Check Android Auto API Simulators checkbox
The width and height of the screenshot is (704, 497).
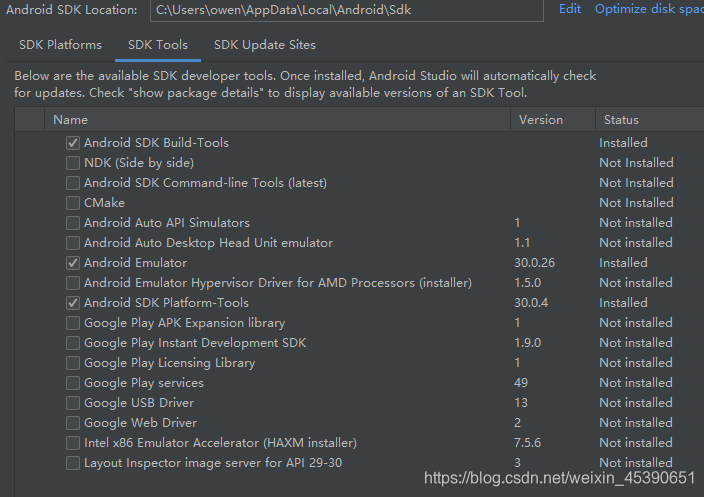pyautogui.click(x=73, y=223)
